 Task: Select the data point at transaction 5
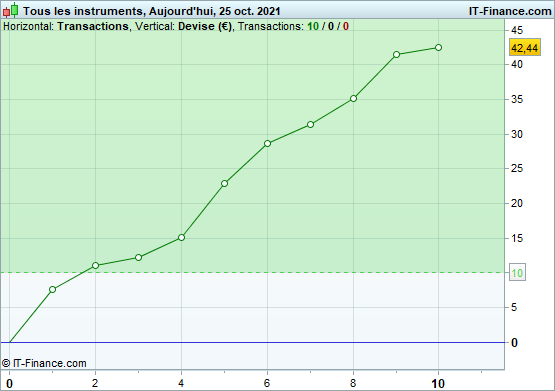(224, 183)
